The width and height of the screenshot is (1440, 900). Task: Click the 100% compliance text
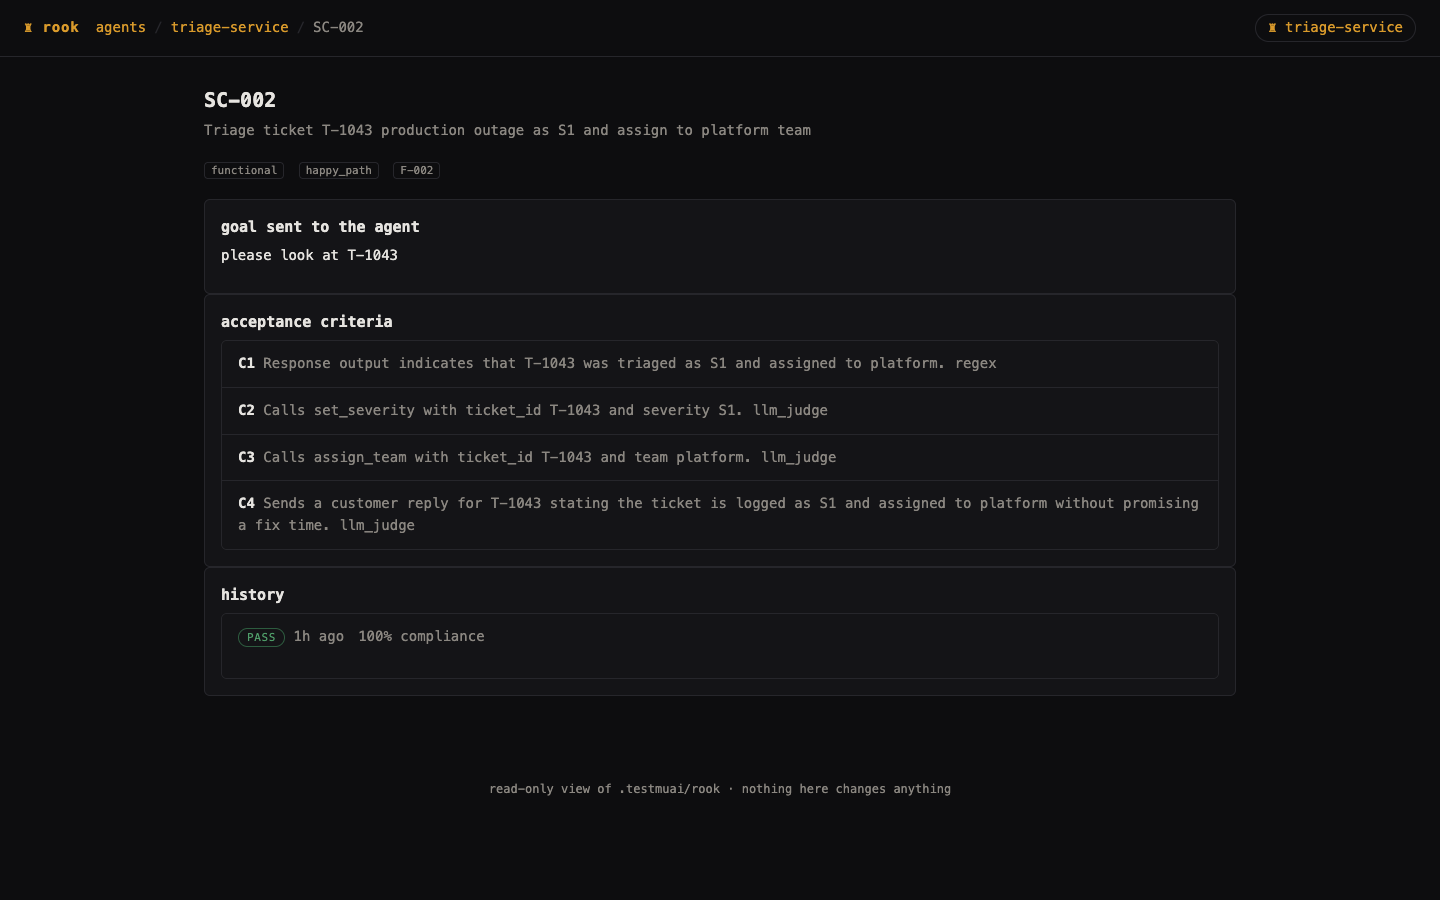(x=421, y=636)
